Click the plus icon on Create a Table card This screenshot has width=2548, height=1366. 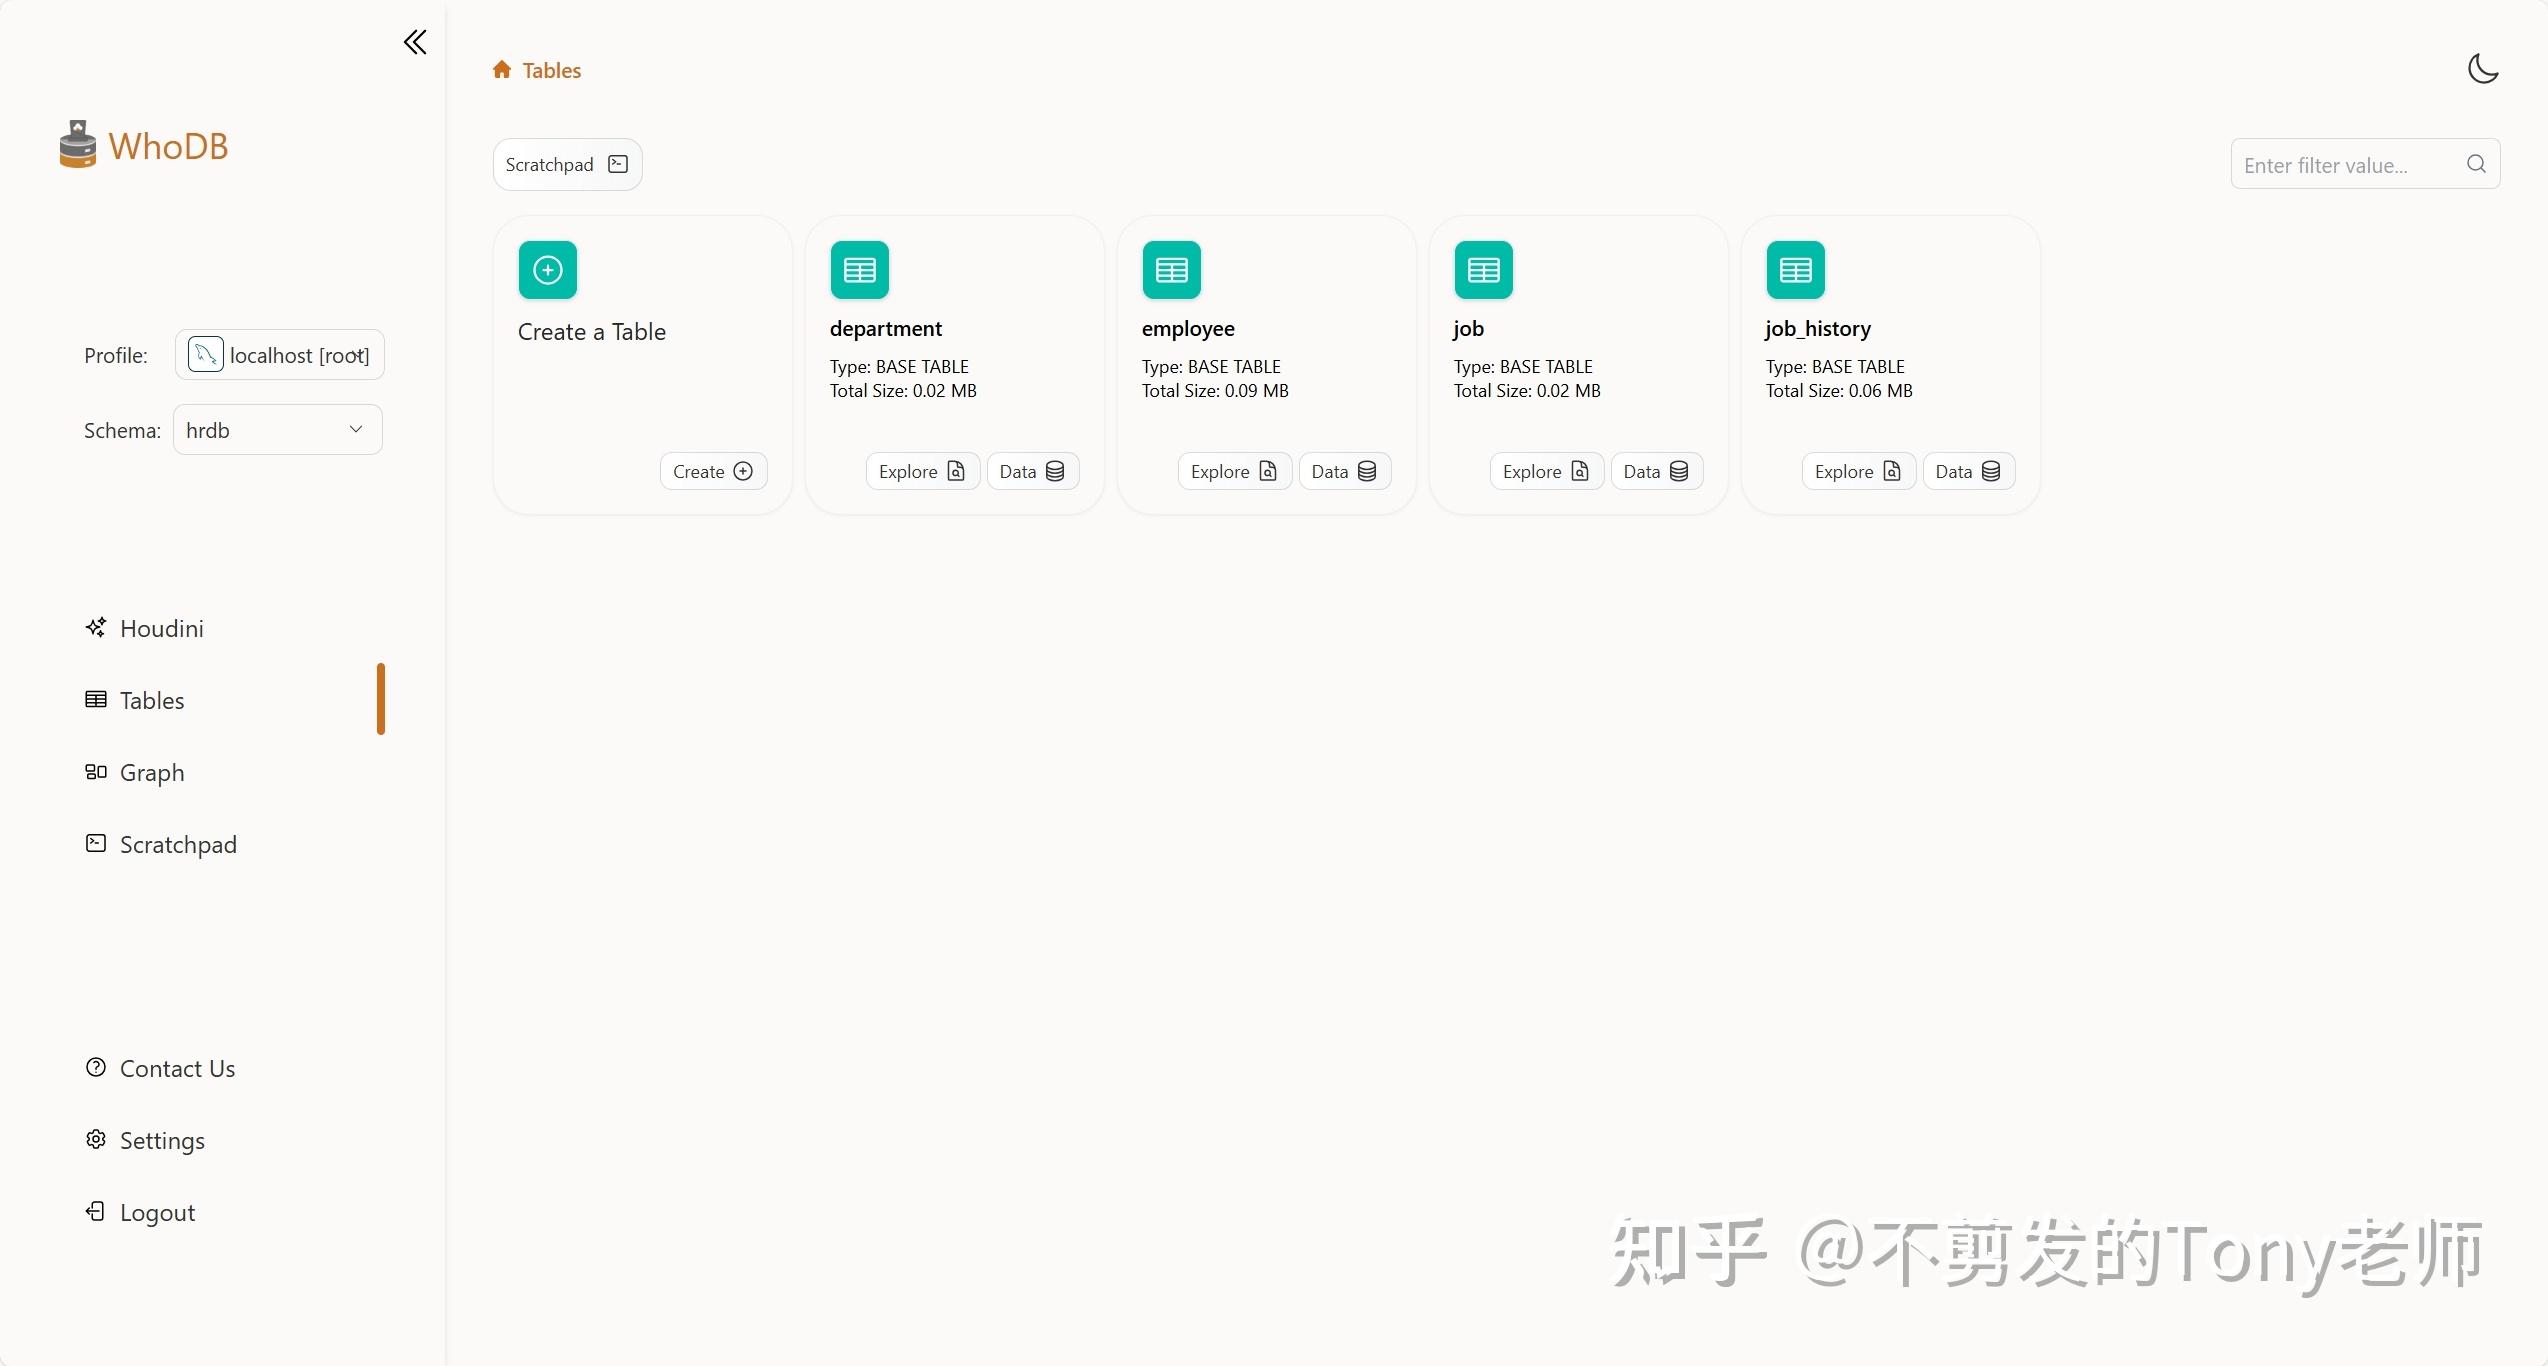[x=547, y=269]
